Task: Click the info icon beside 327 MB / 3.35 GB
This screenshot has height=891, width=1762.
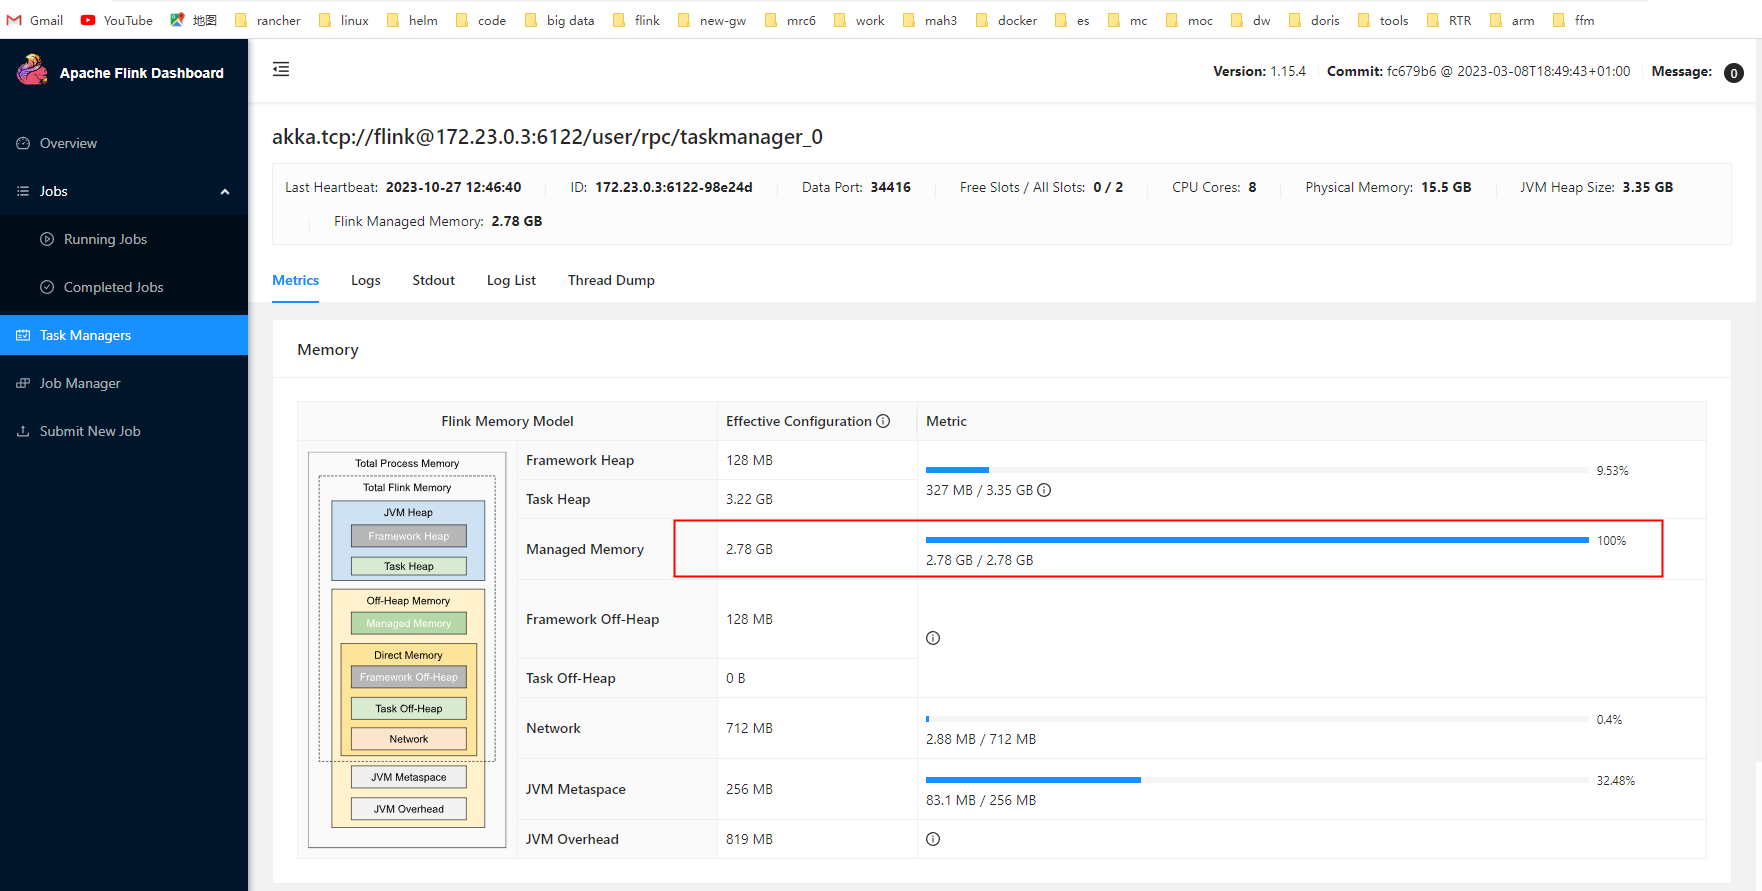Action: tap(1044, 490)
